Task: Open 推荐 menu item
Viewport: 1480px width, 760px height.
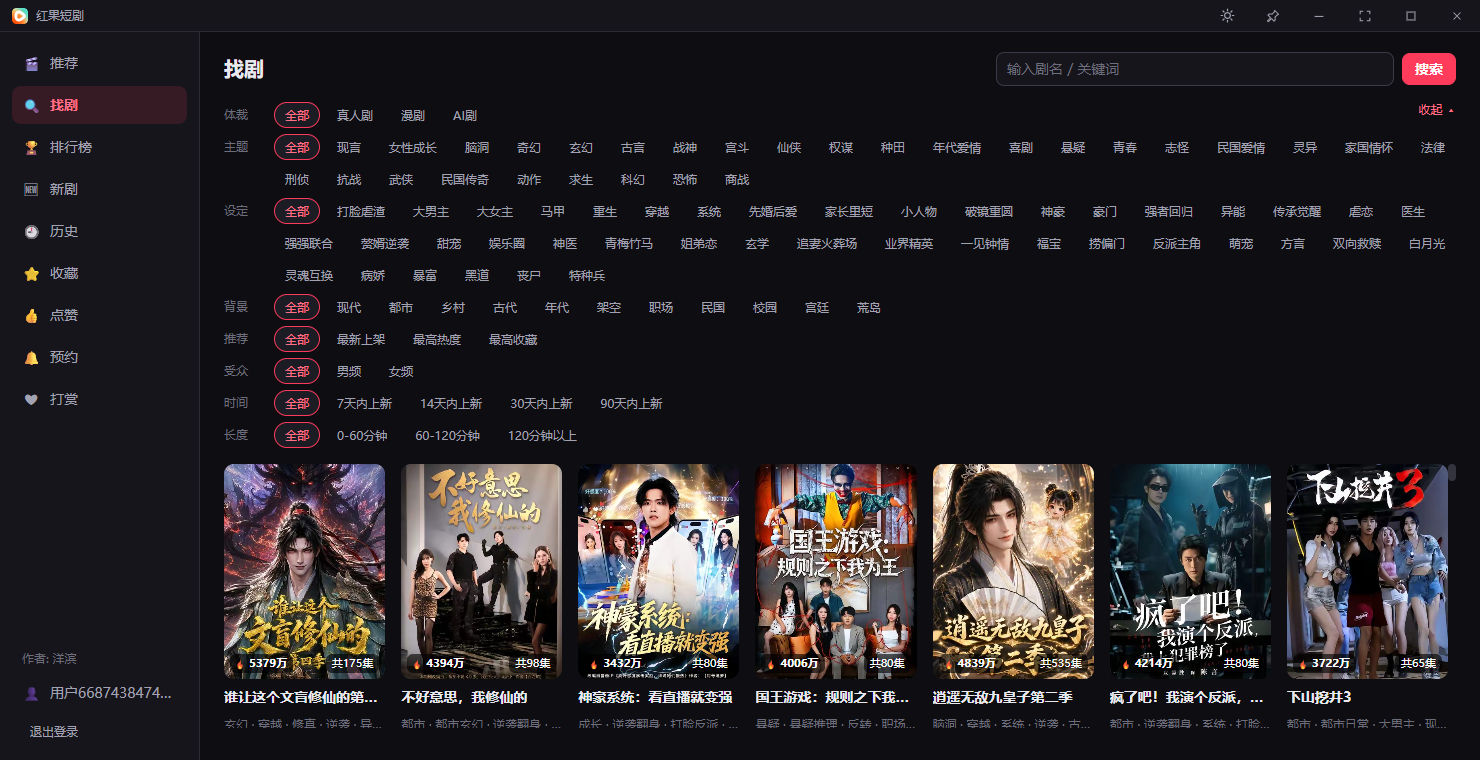Action: (99, 63)
